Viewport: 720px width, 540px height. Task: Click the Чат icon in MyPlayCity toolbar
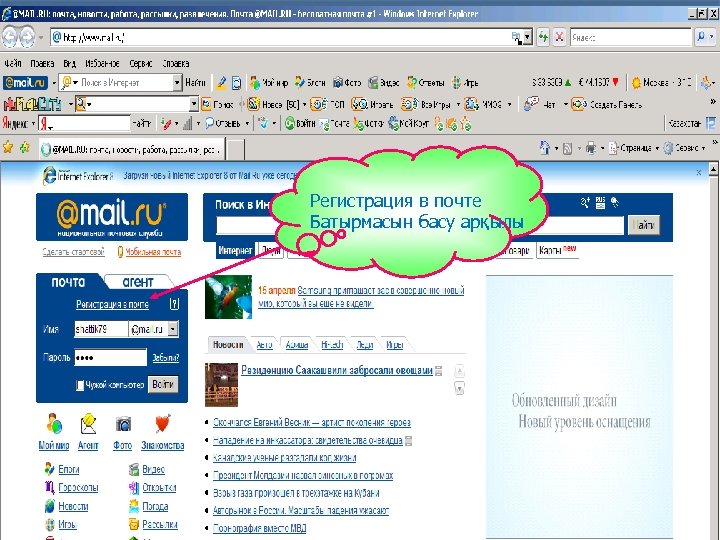click(531, 104)
